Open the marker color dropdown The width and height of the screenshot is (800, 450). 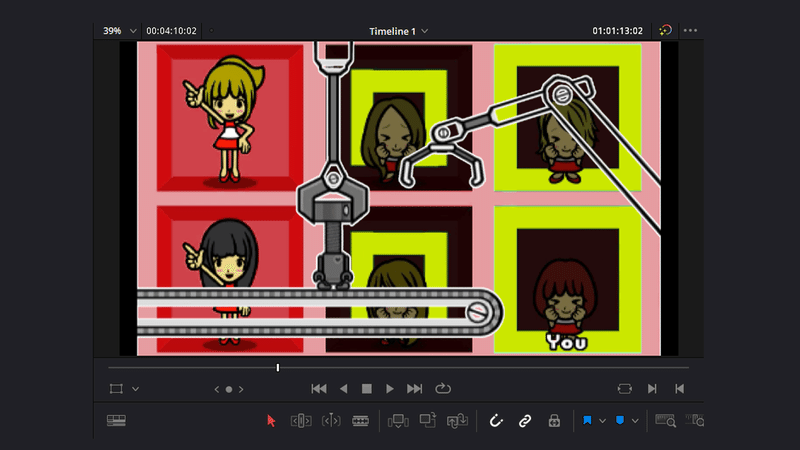pos(635,421)
